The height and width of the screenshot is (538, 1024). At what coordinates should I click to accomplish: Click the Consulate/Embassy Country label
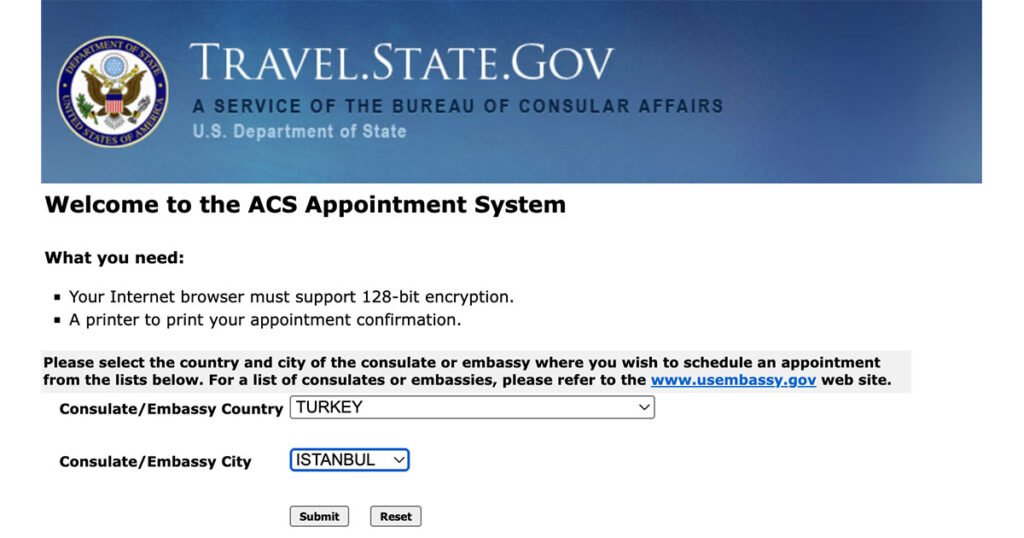(x=171, y=409)
